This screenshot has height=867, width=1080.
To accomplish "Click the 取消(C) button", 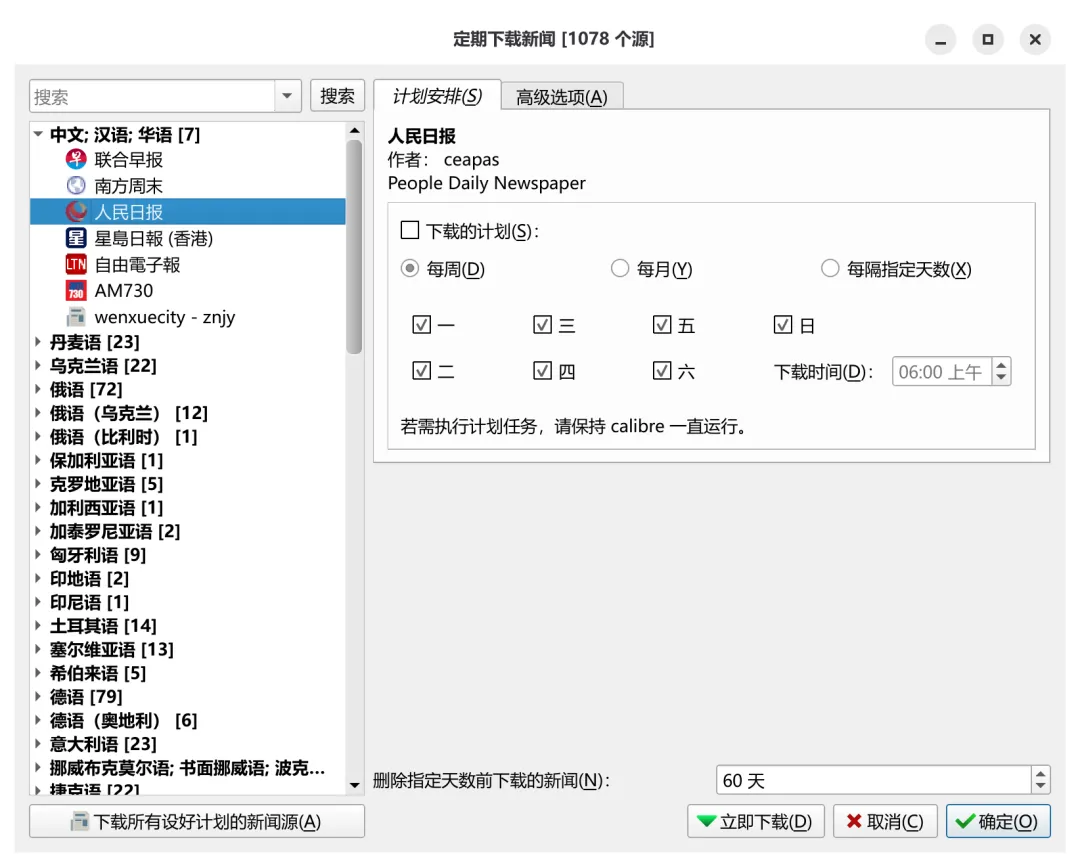I will (x=885, y=822).
